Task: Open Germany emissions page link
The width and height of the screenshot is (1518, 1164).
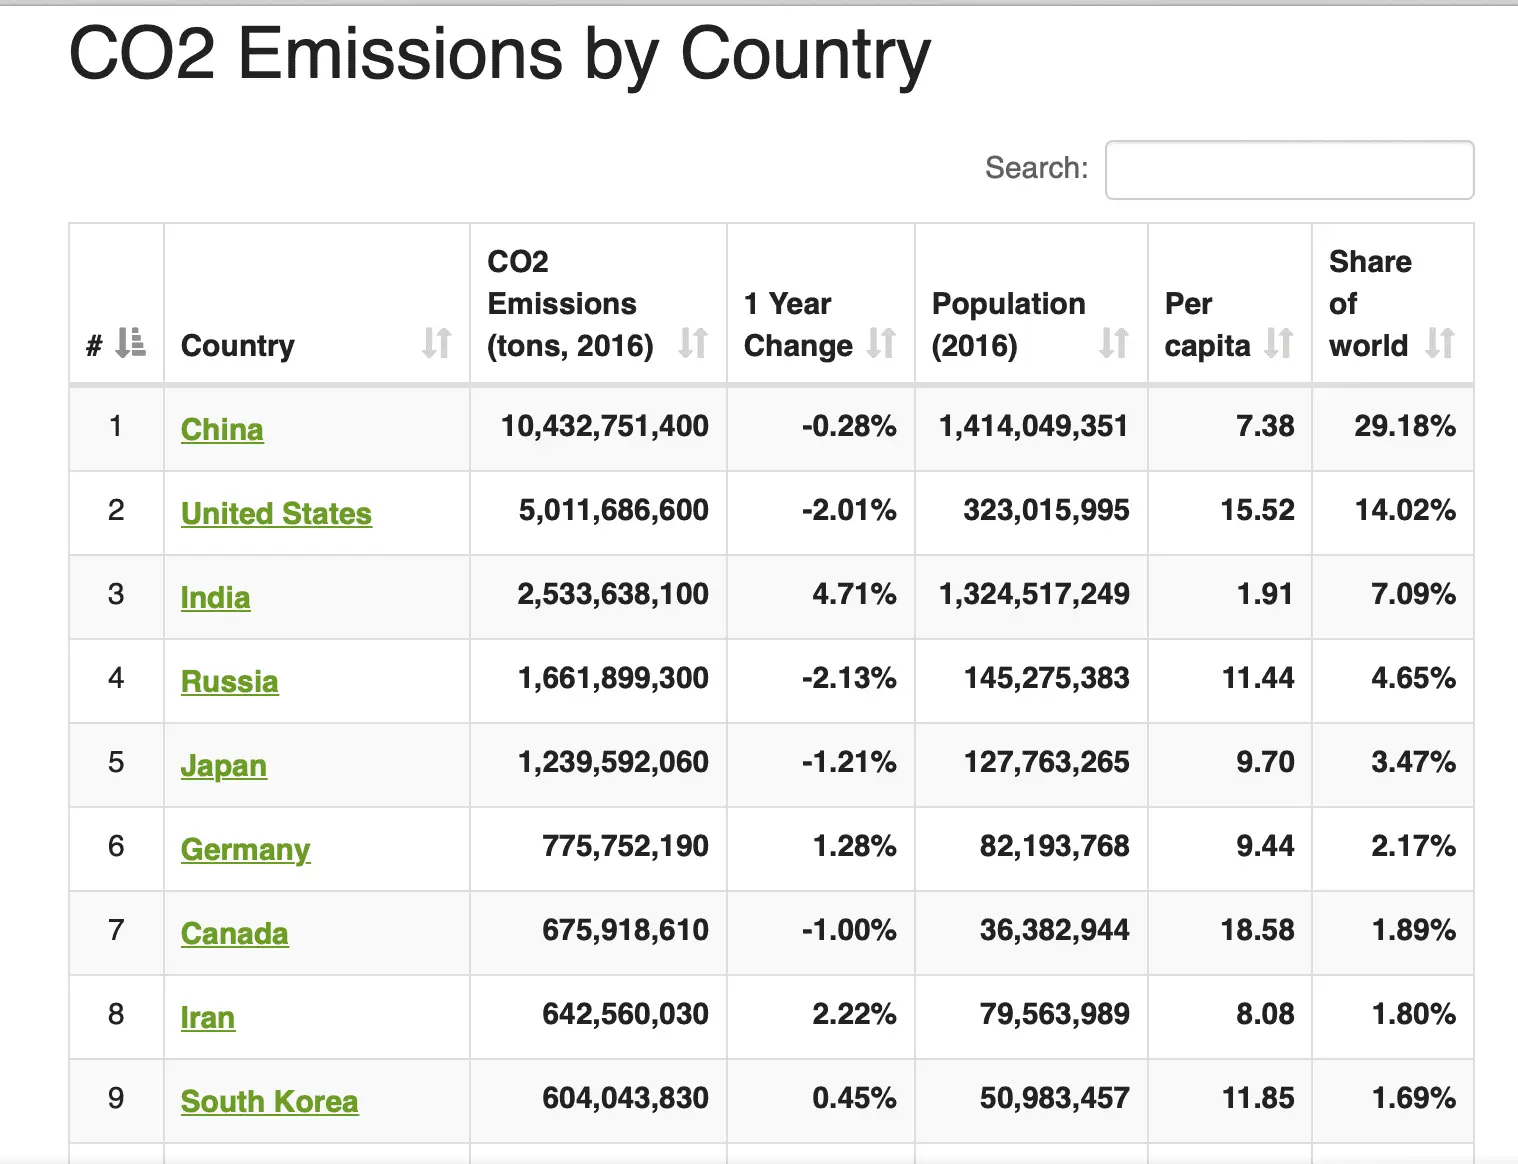Action: [x=245, y=849]
